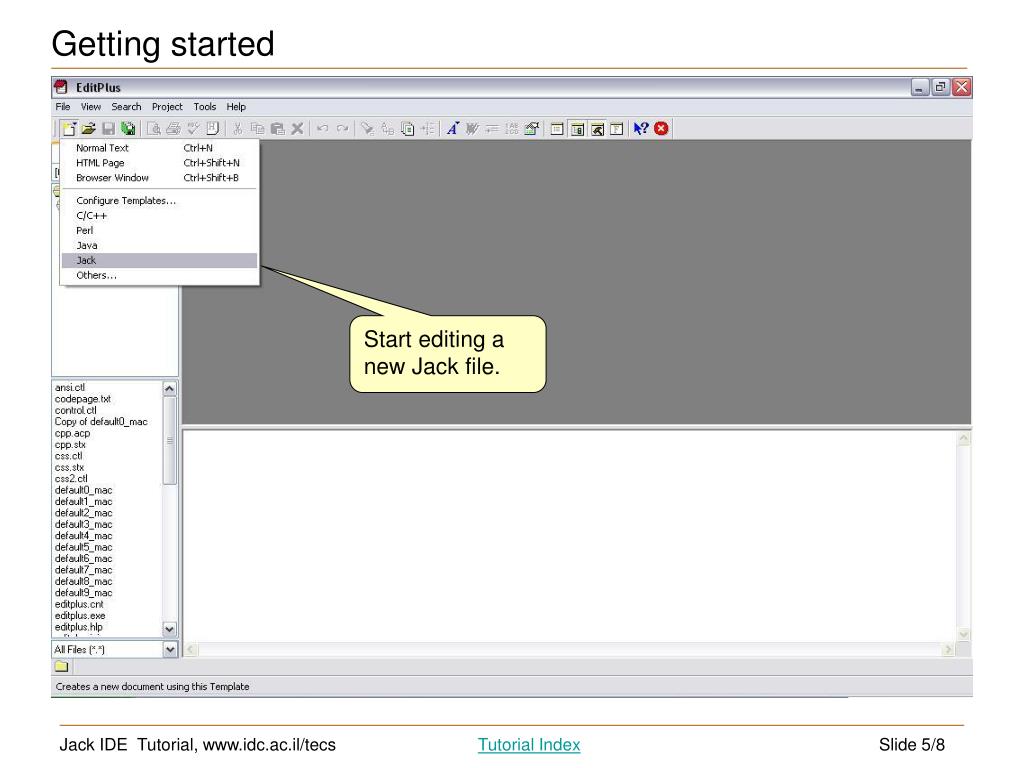This screenshot has height=768, width=1024.
Task: Click file list scrollbar up arrow
Action: 169,389
